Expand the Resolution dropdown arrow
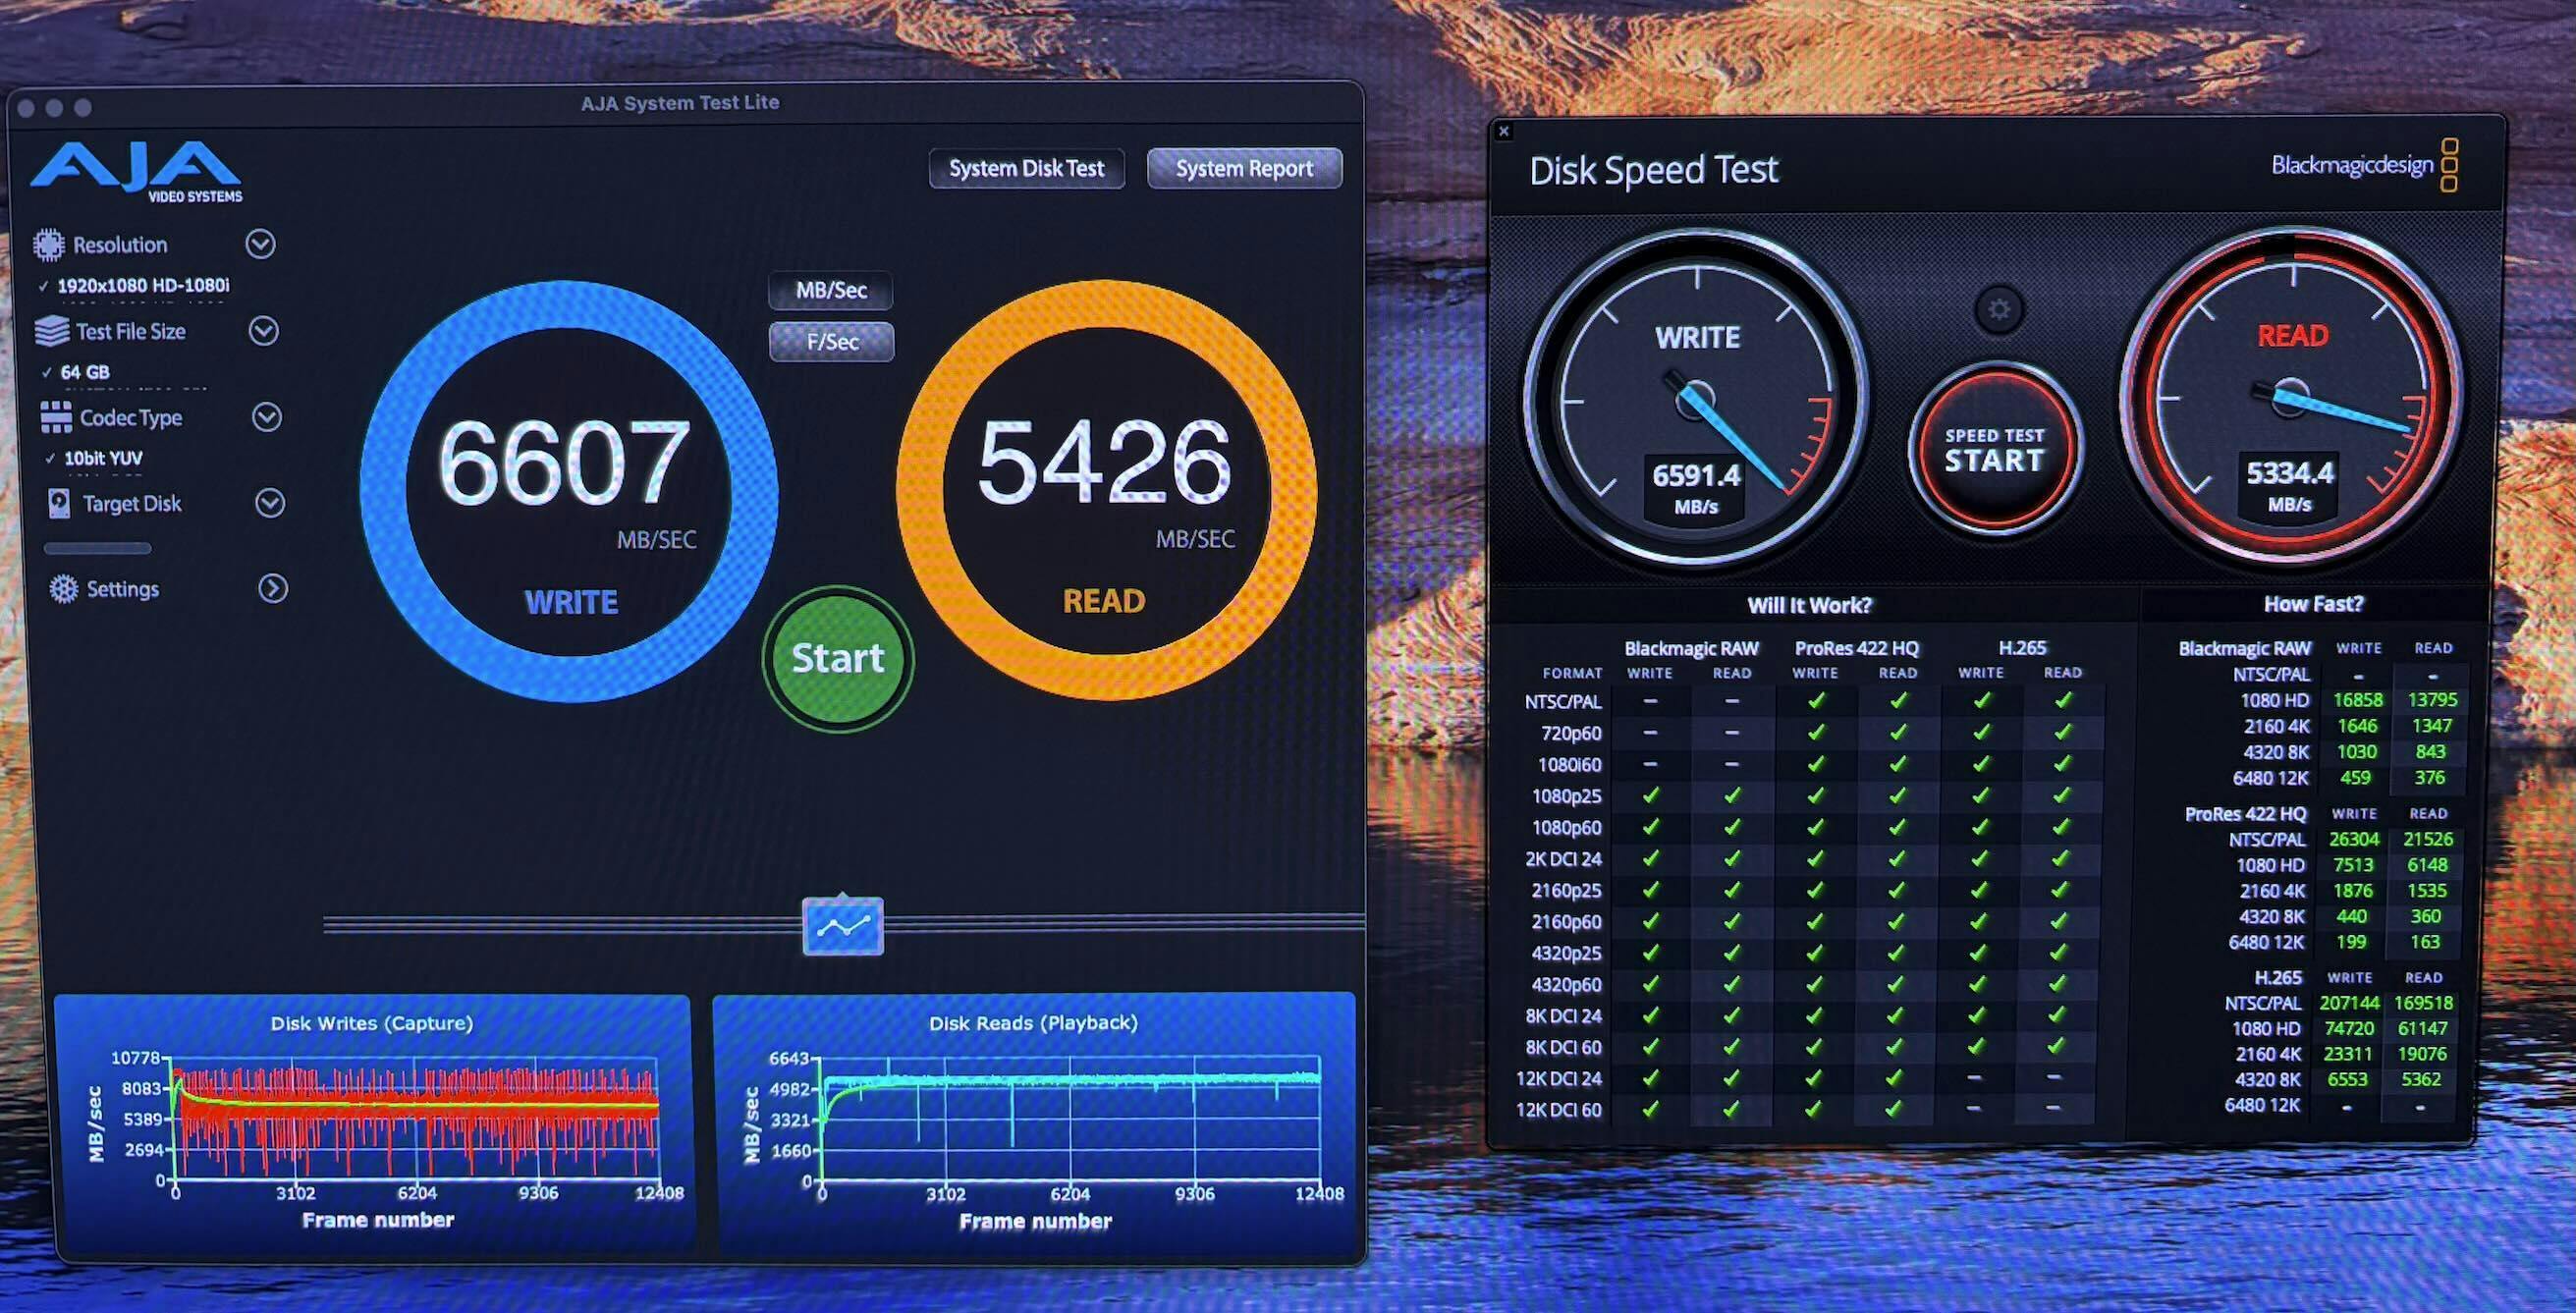 tap(261, 245)
